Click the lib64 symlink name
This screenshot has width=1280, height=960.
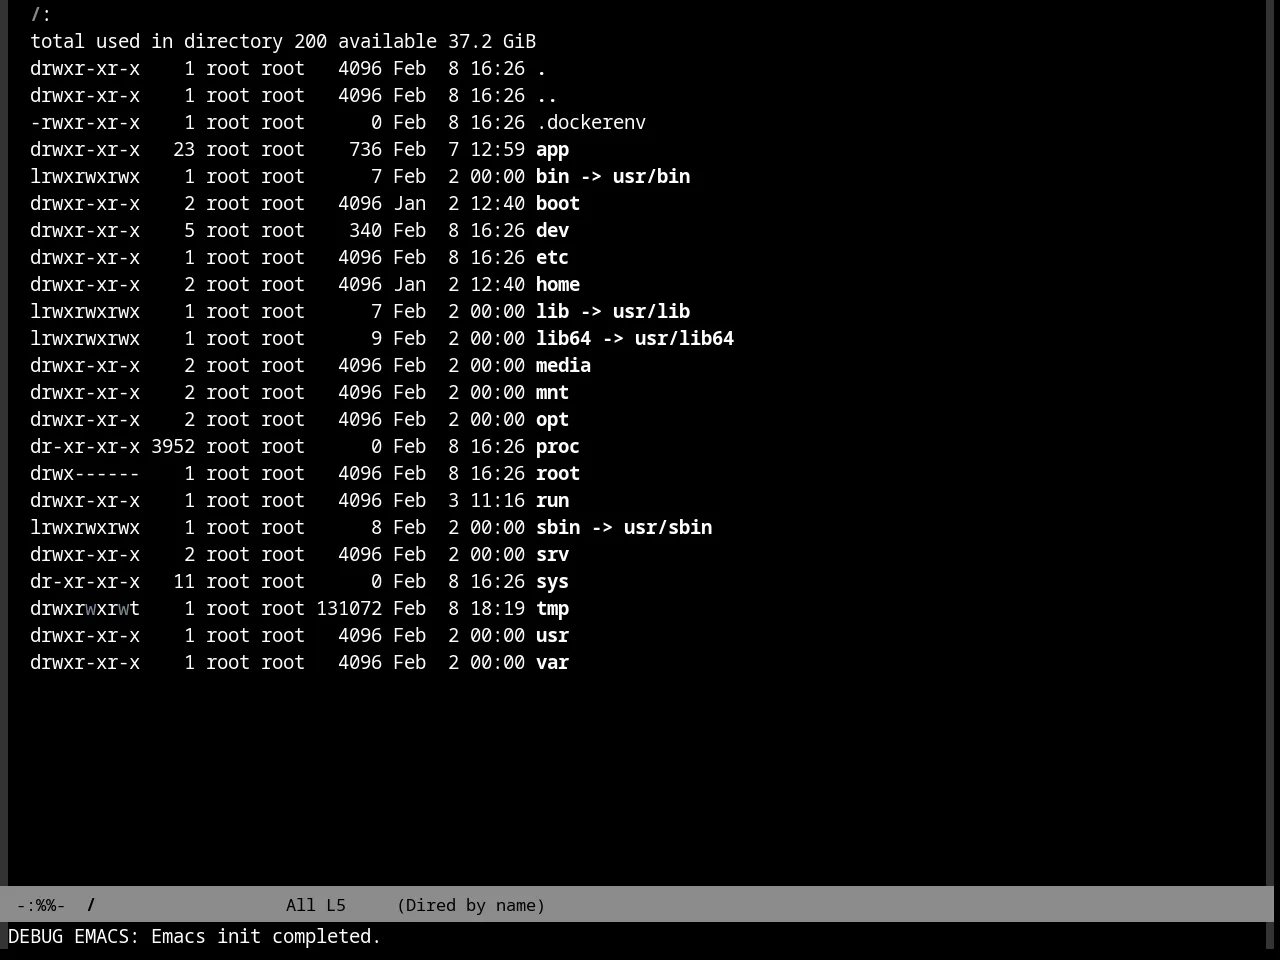coord(563,339)
